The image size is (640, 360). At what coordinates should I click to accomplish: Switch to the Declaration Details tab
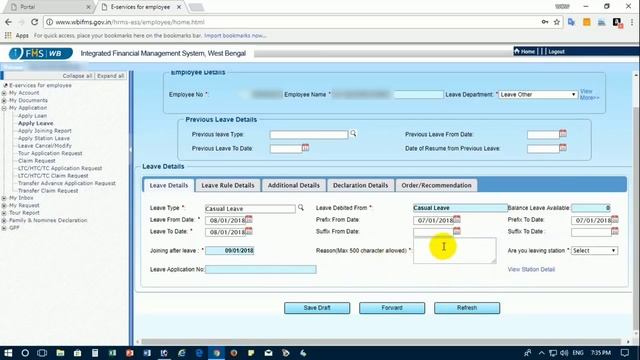(360, 185)
